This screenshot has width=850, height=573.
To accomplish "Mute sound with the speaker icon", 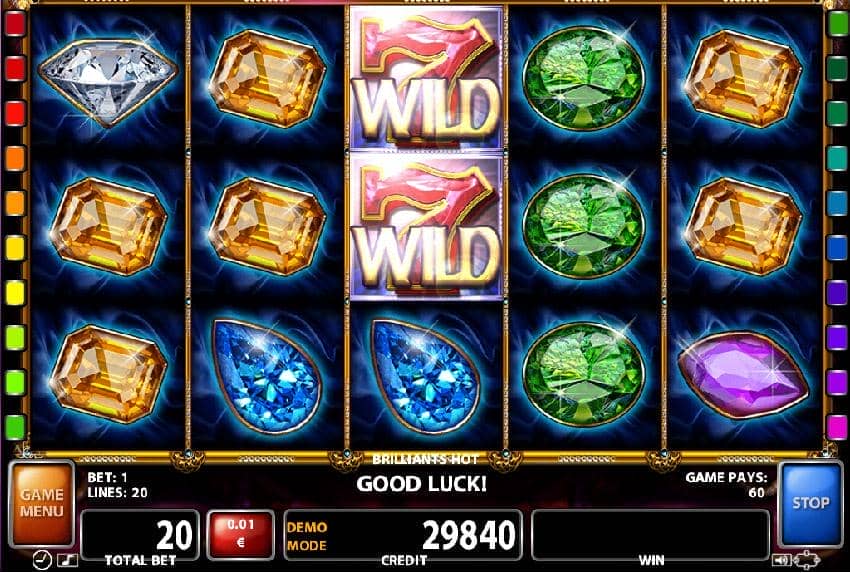I will (x=780, y=560).
